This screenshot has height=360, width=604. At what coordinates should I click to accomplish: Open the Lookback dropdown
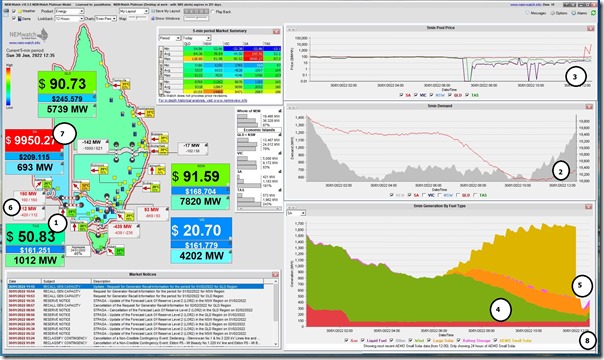coord(70,18)
